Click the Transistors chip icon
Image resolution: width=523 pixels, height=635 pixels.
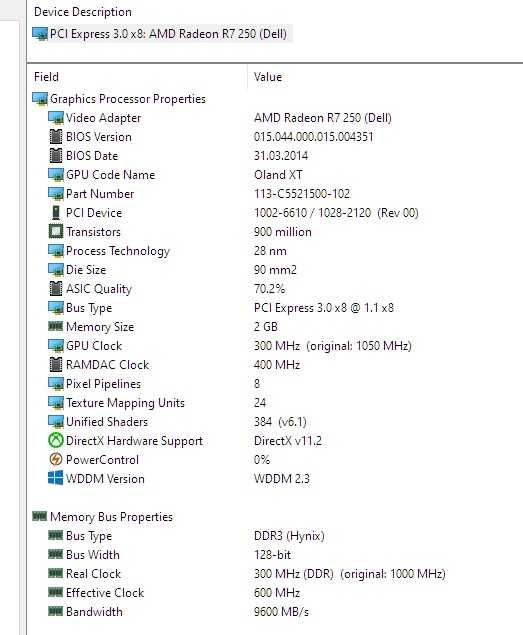click(x=56, y=232)
